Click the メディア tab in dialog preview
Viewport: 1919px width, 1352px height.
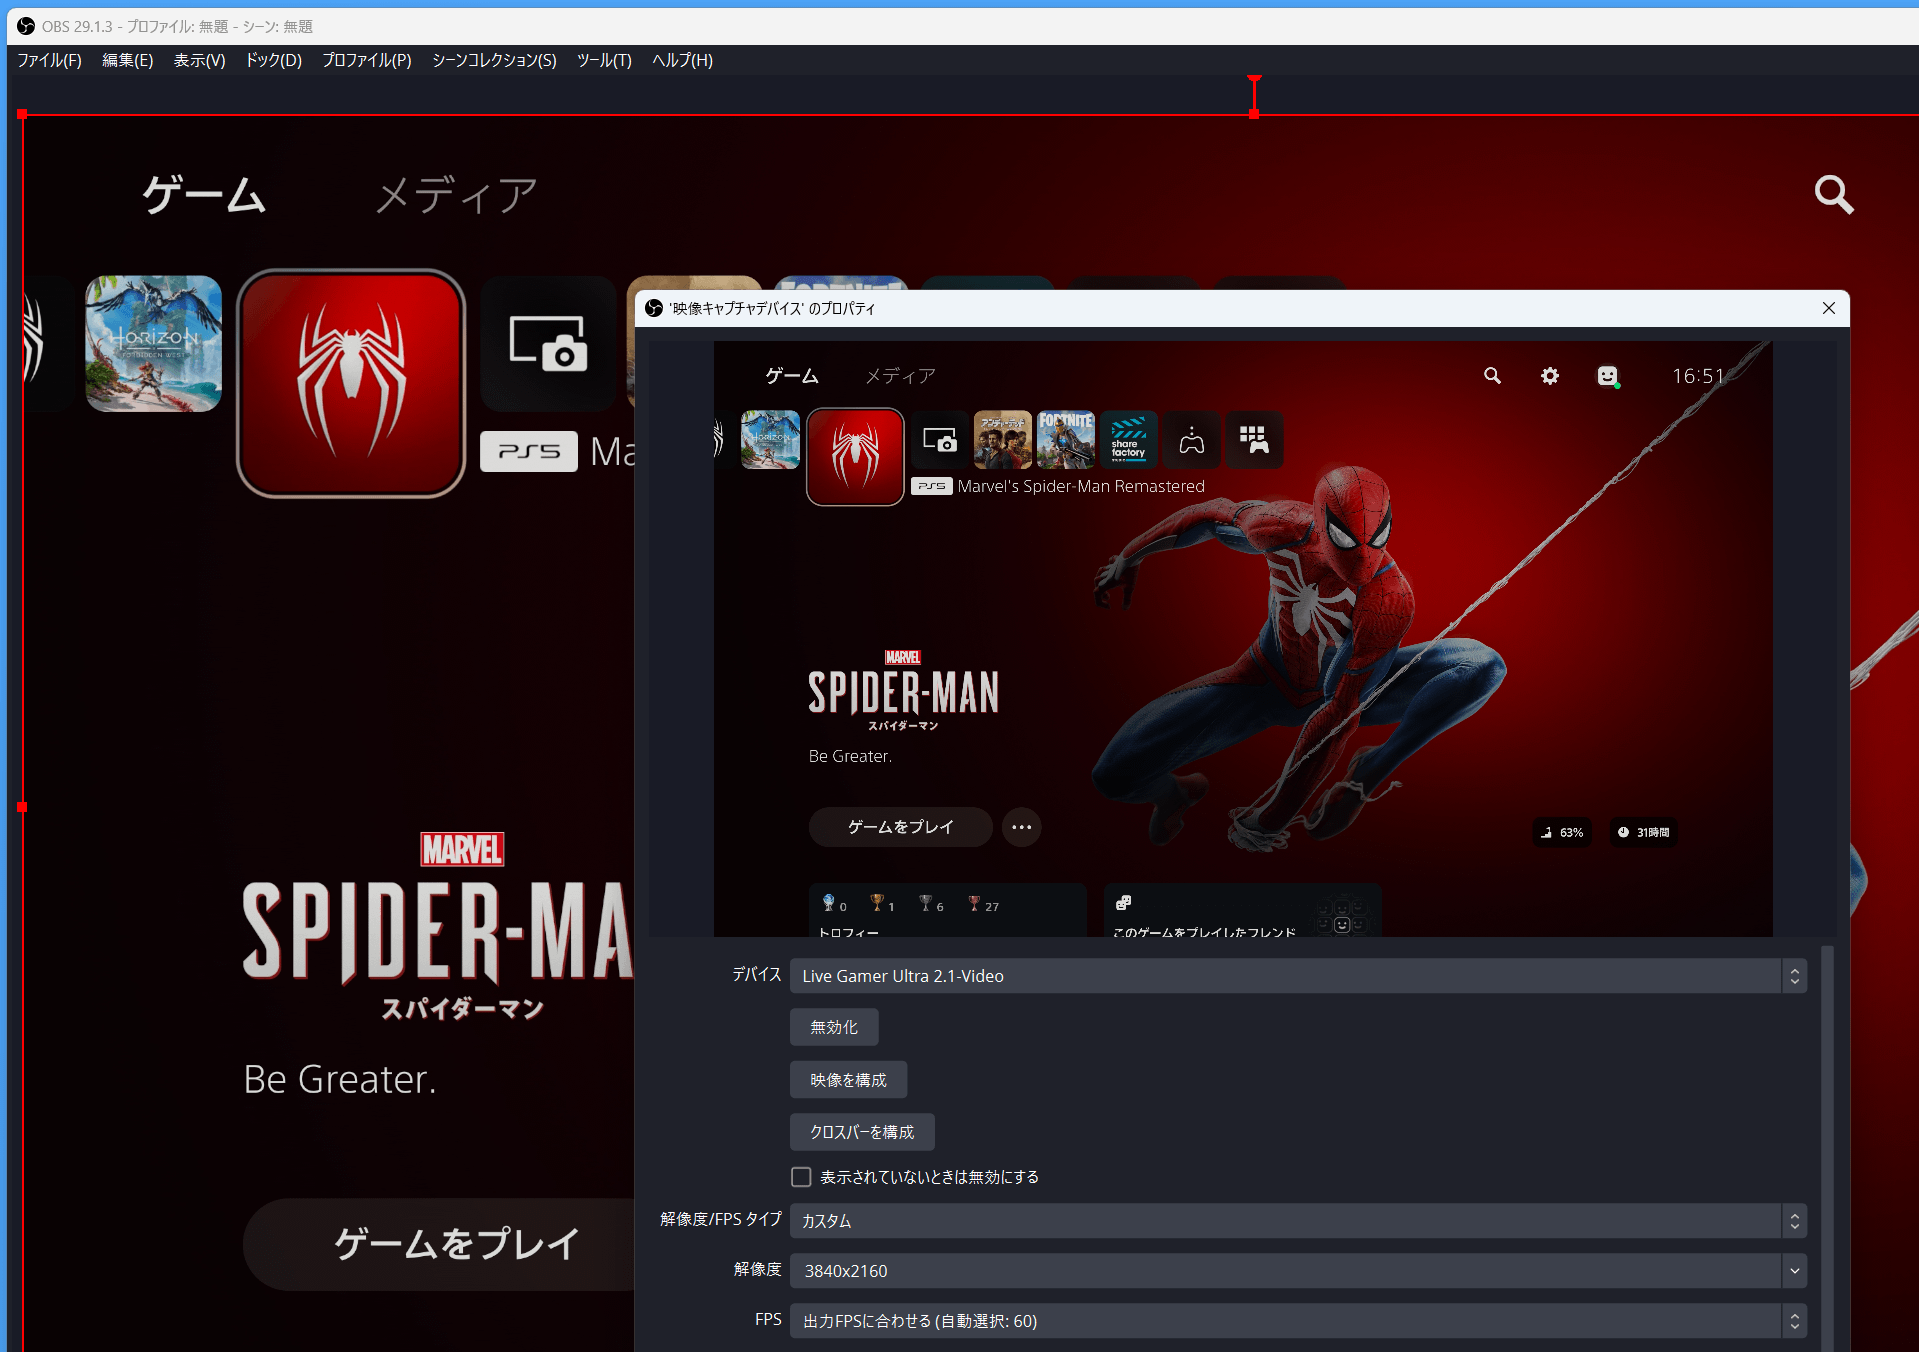click(x=900, y=376)
